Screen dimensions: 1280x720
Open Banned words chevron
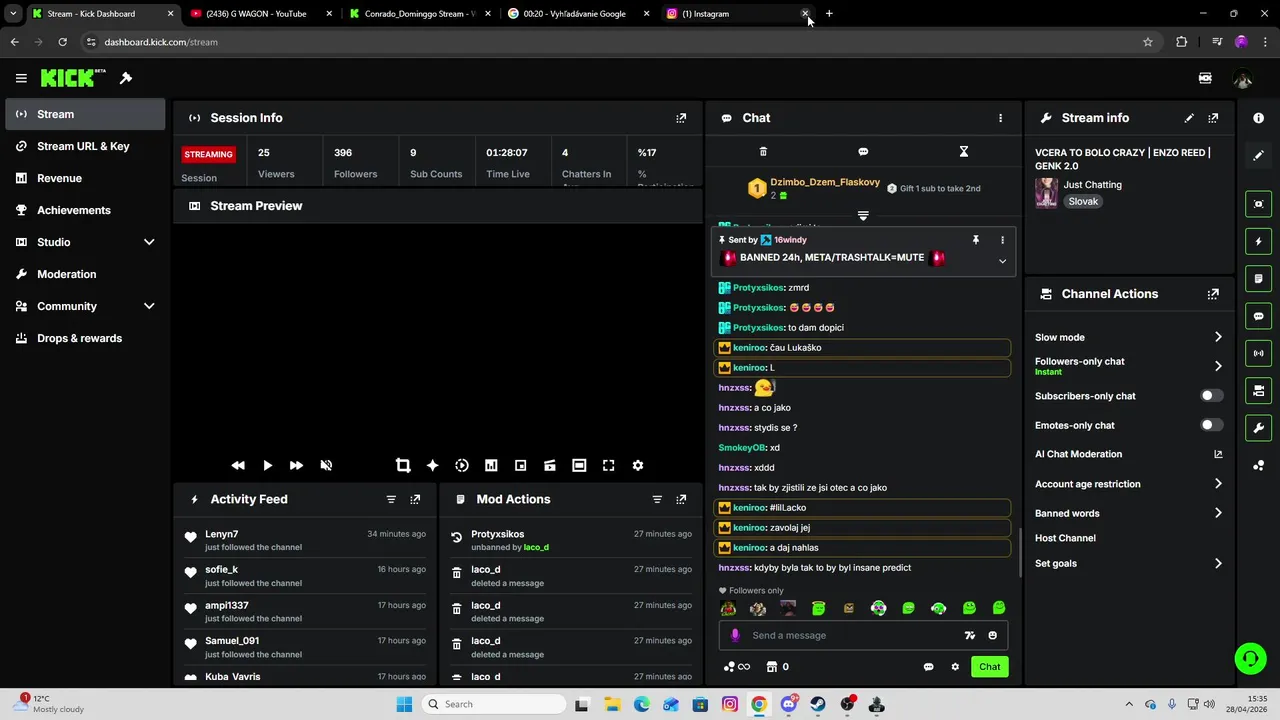tap(1218, 513)
